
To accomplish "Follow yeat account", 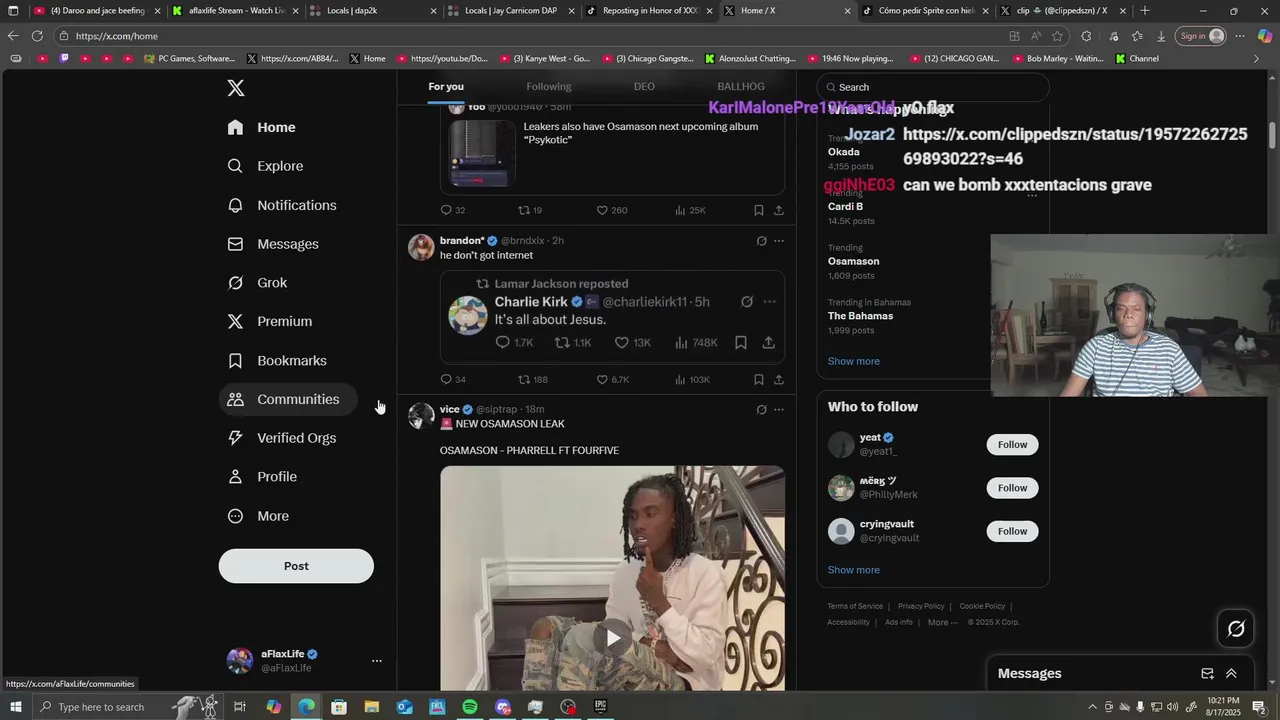I will 1012,445.
